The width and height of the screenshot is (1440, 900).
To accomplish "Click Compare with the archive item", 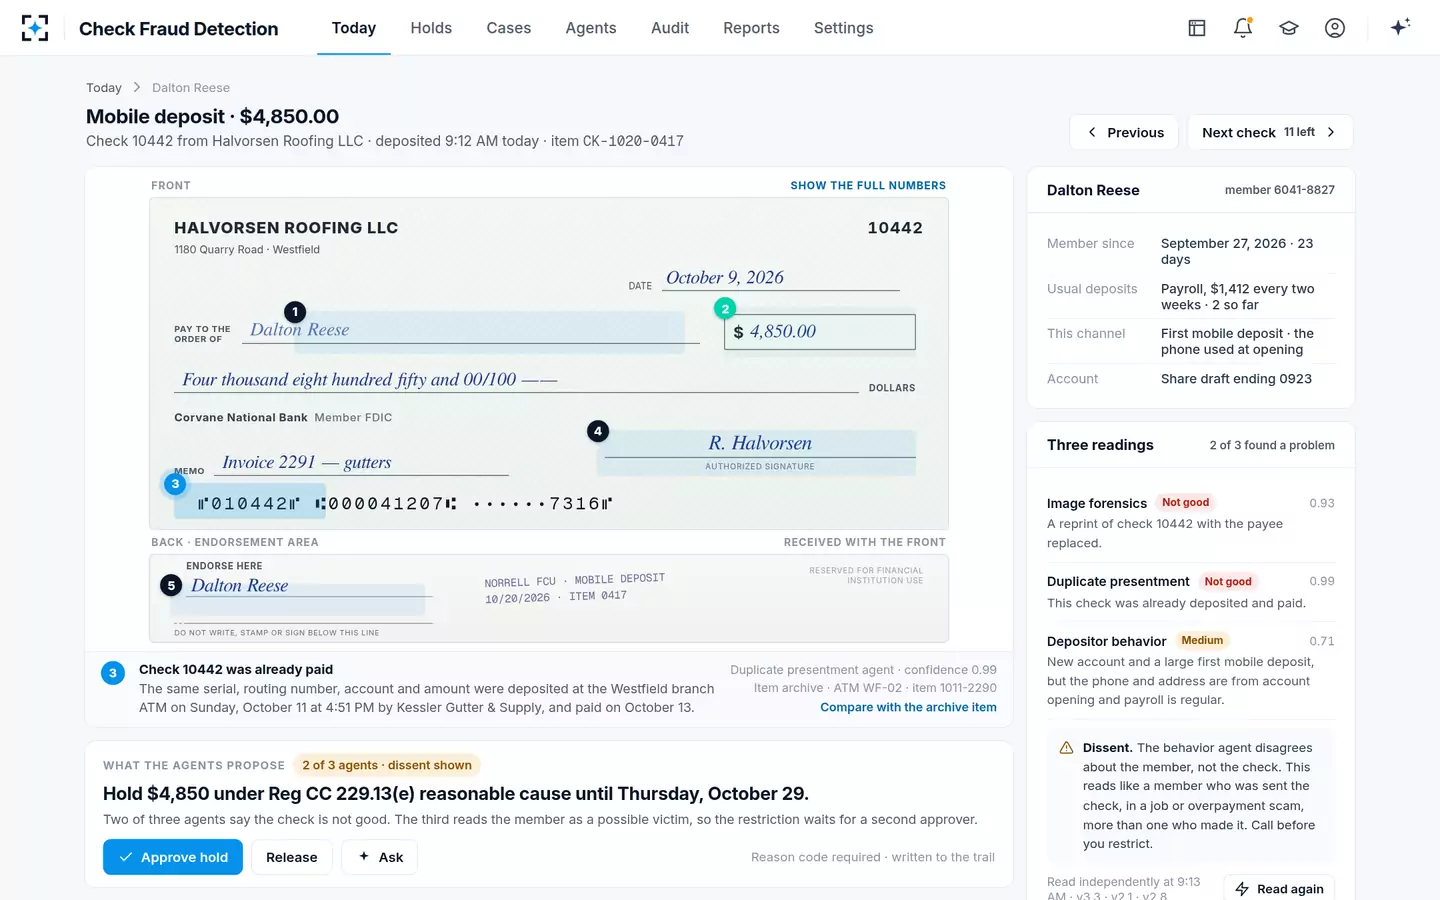I will (x=908, y=707).
